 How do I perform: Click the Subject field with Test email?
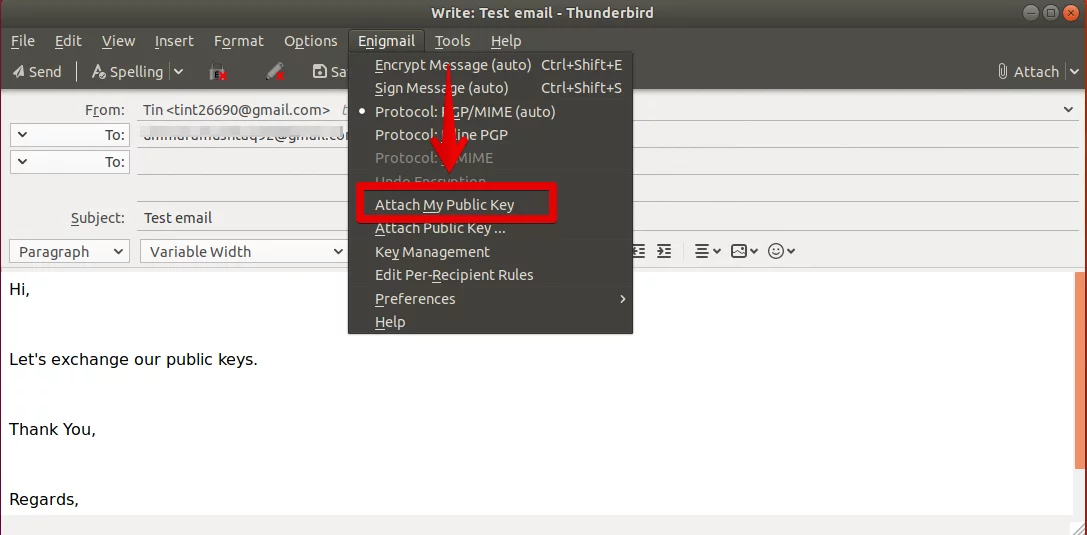[x=243, y=218]
